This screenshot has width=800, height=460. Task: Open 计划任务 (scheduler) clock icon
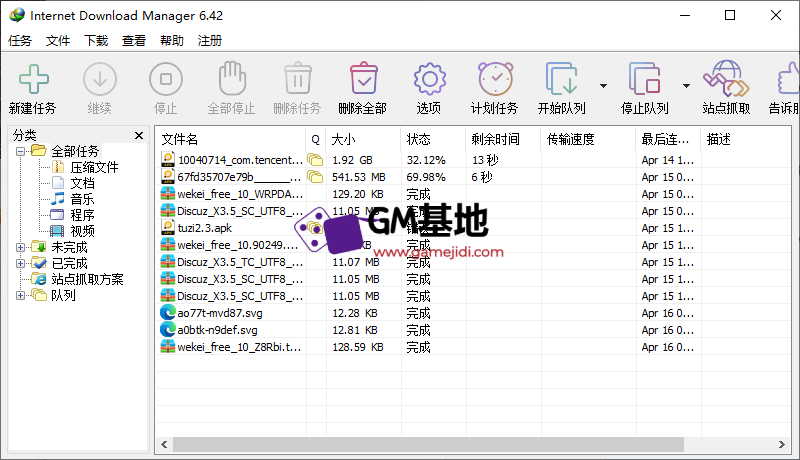click(x=495, y=79)
